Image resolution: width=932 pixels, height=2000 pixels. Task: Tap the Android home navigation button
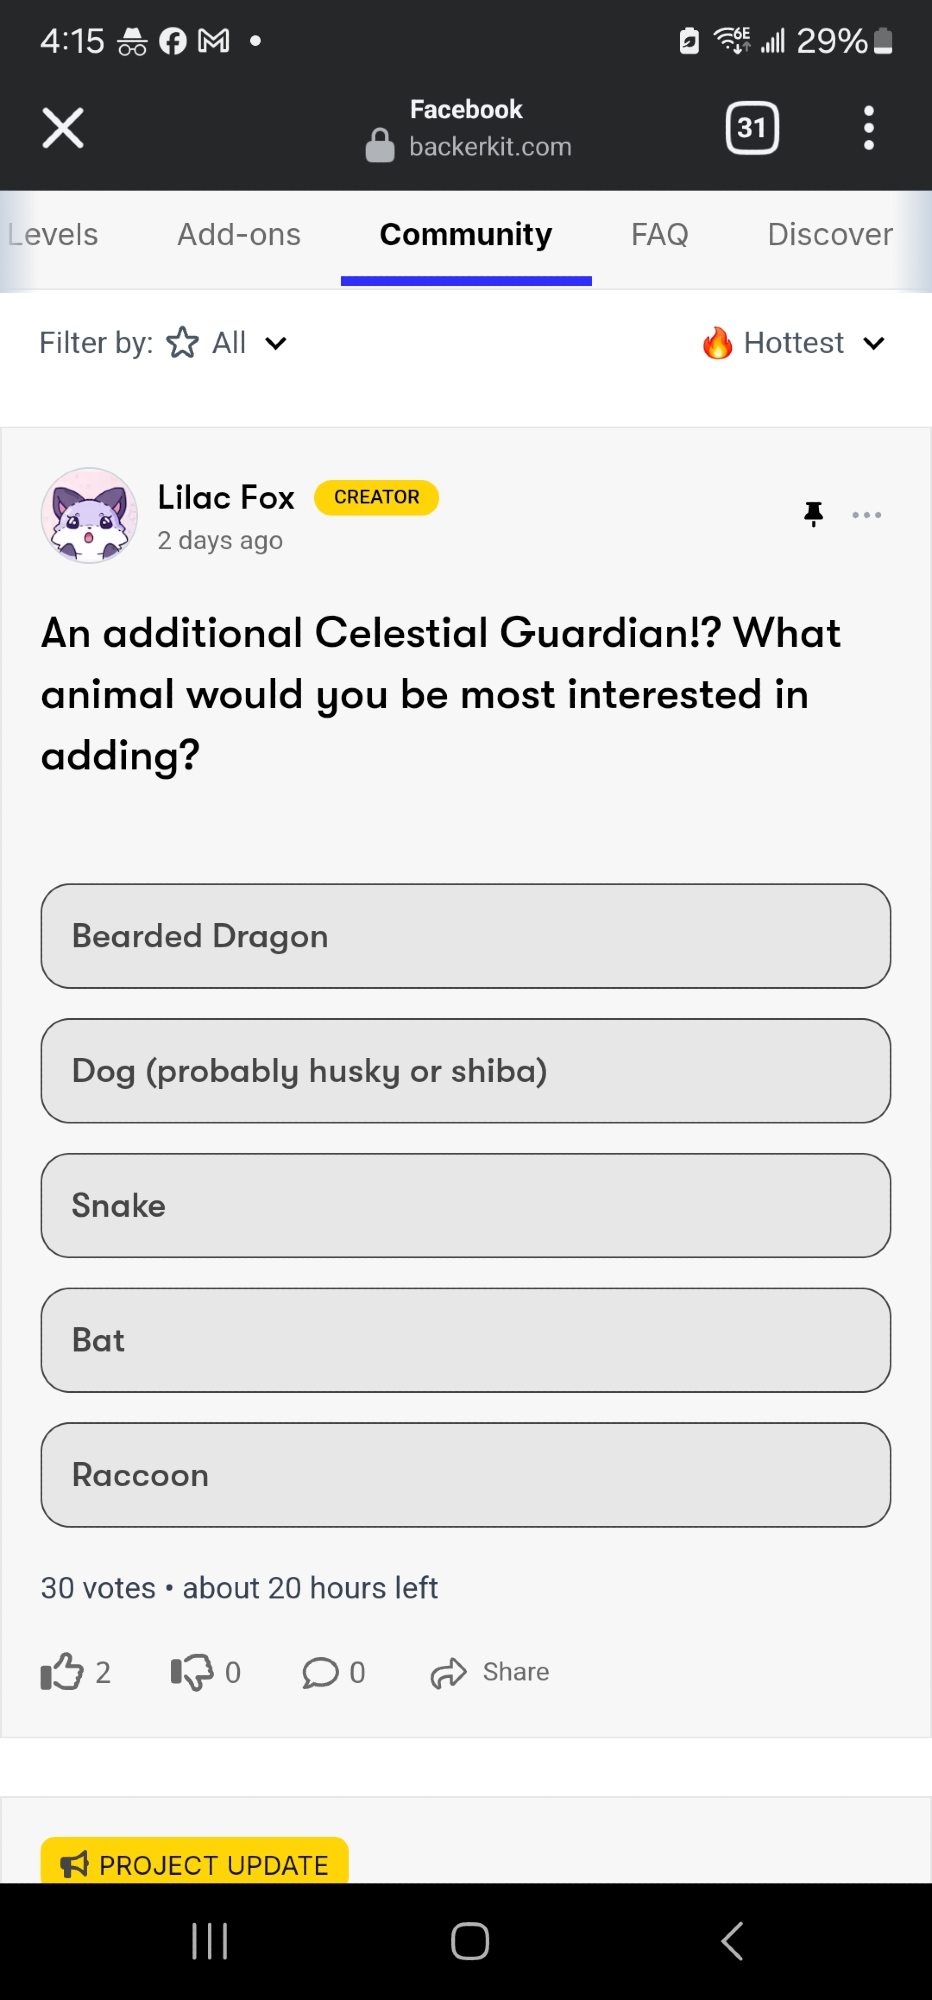[469, 1941]
